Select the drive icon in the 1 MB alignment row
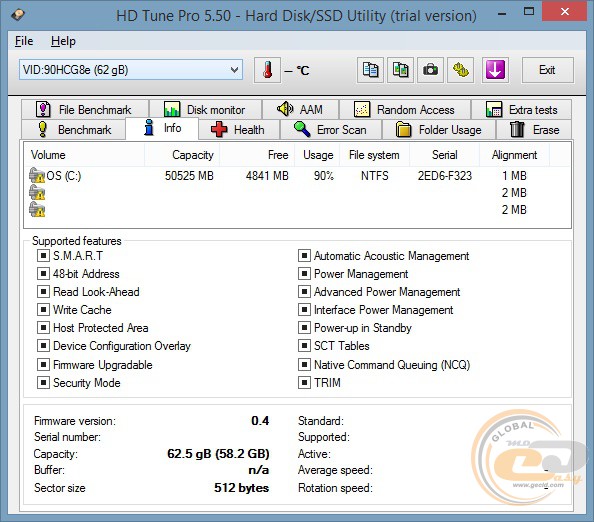Screen dimensions: 594x522 37,175
